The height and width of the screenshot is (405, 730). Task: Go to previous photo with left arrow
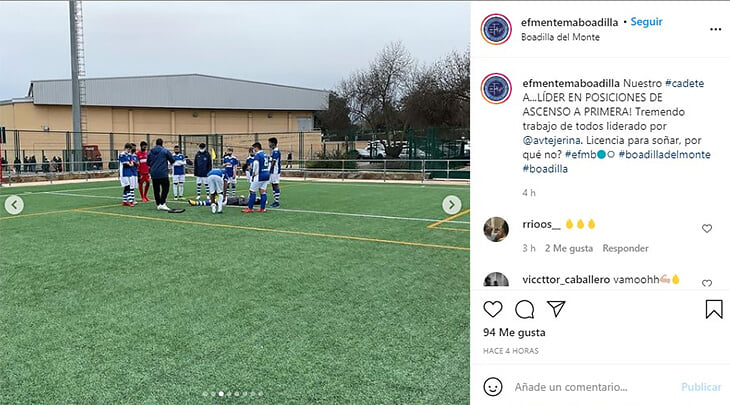(x=14, y=204)
